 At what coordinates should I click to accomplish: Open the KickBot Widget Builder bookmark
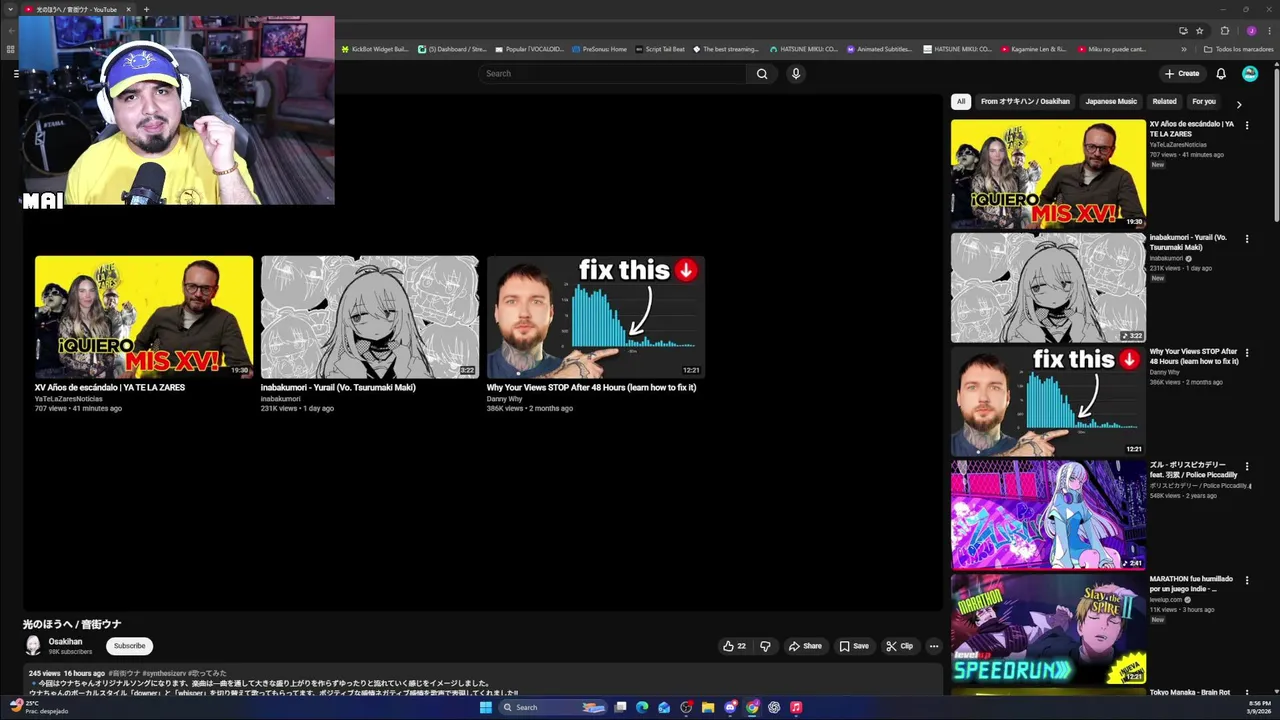click(375, 49)
